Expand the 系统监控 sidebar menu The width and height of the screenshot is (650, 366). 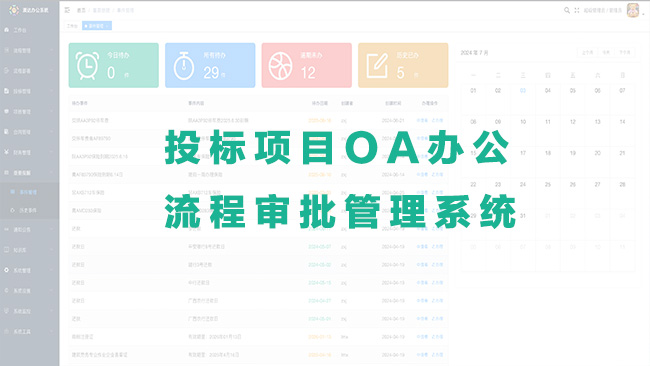29,311
